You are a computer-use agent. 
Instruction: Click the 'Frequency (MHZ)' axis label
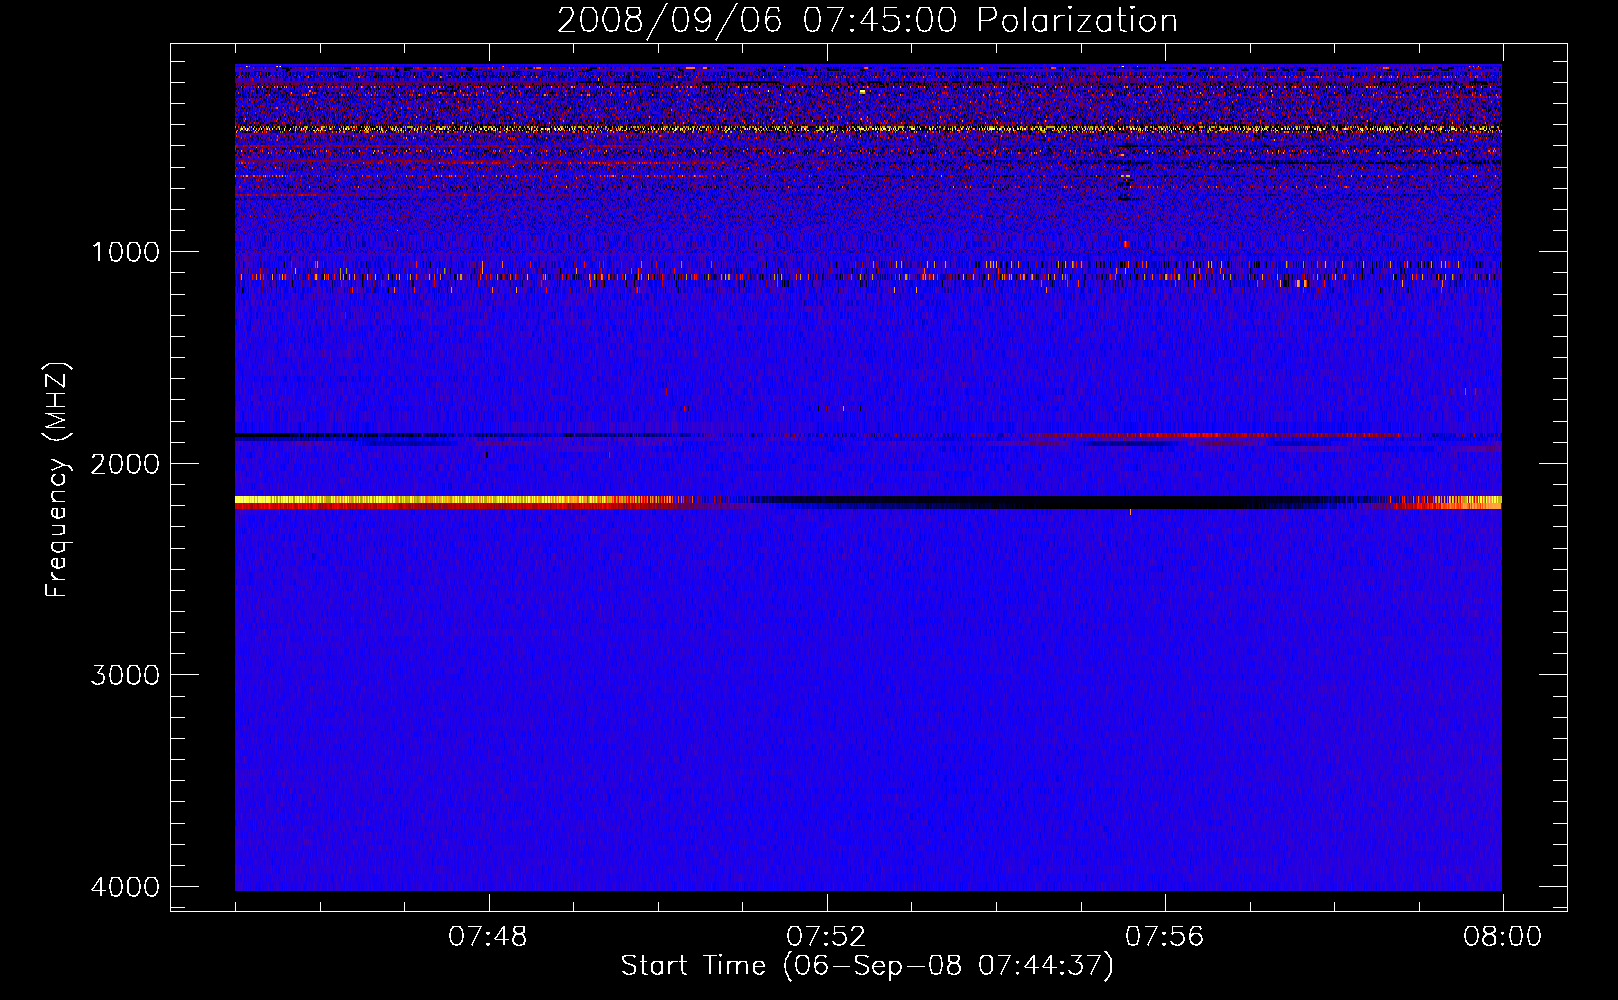click(x=58, y=480)
